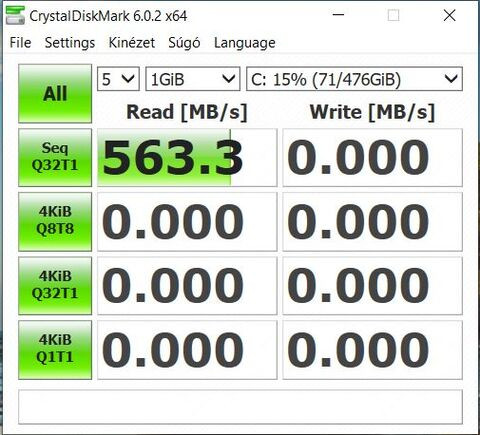This screenshot has height=435, width=480.
Task: Open the Kinézet menu
Action: pos(132,43)
